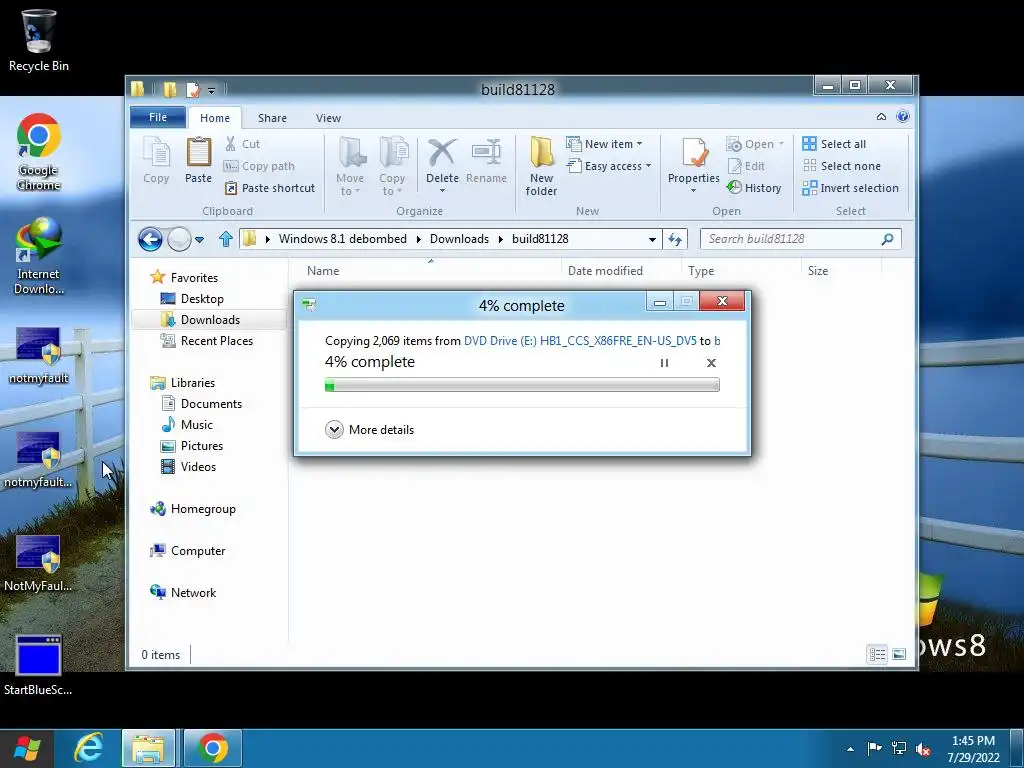Open the File menu tab

(158, 117)
